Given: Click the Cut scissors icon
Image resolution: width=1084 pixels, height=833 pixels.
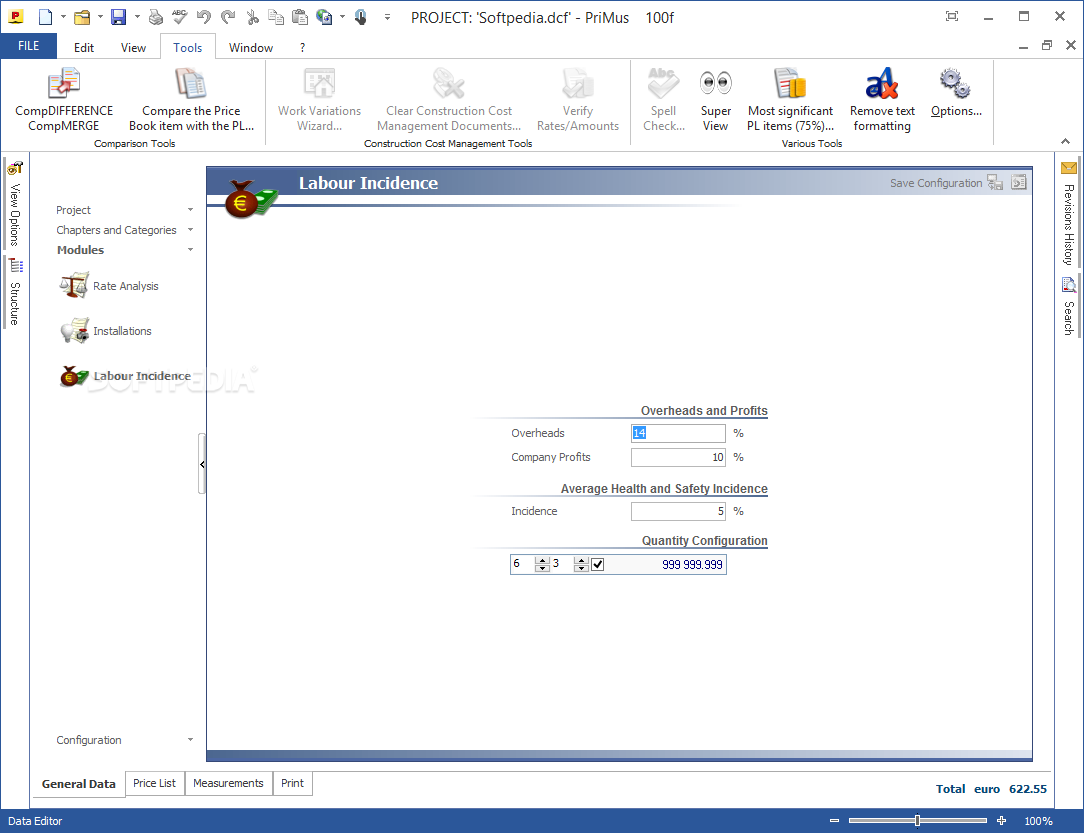Looking at the screenshot, I should (252, 17).
